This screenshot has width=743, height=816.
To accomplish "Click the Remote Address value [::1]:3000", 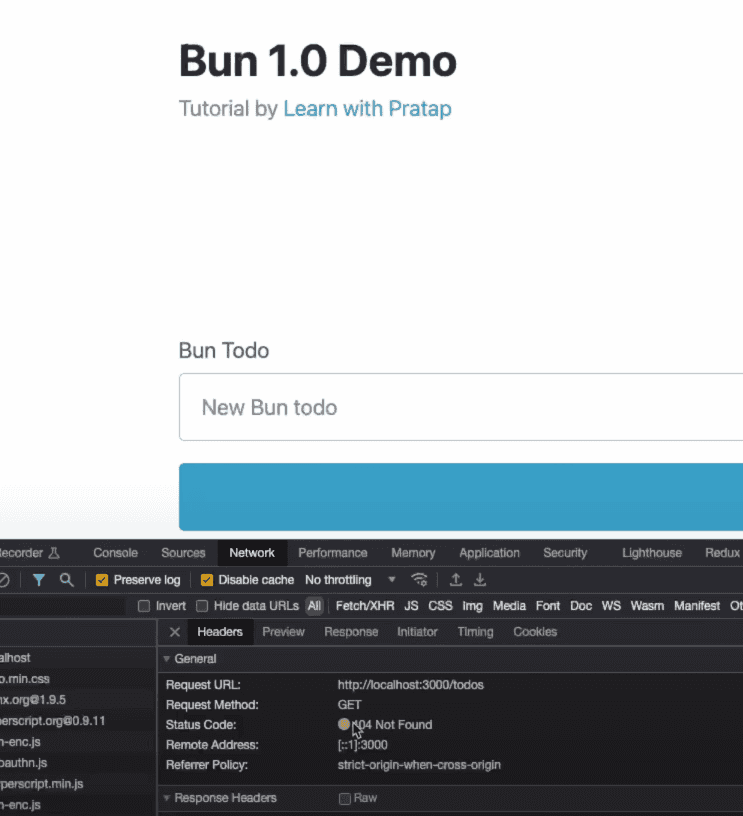I will coord(363,745).
